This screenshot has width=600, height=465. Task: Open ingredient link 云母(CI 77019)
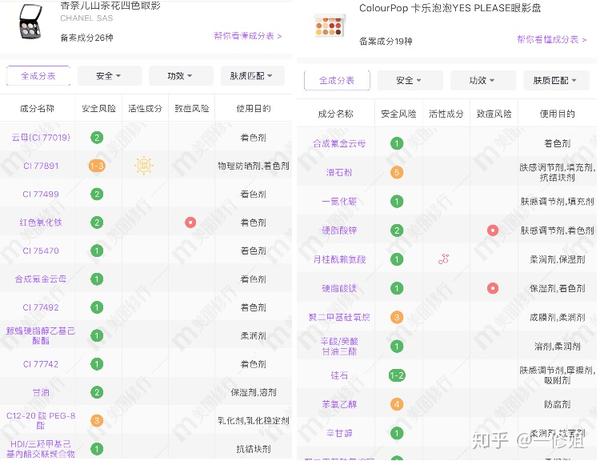pos(41,137)
